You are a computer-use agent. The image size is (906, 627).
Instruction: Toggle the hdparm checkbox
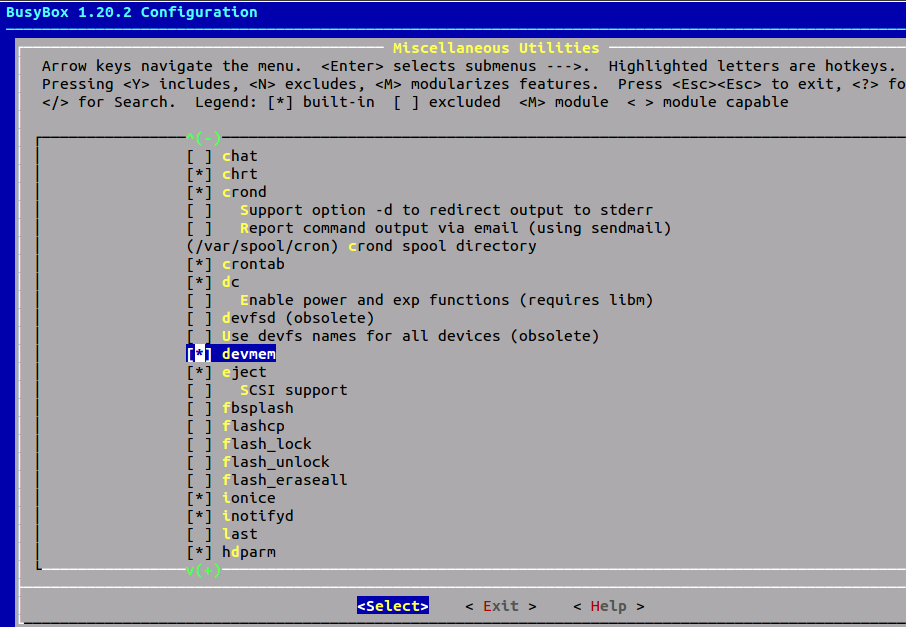199,552
